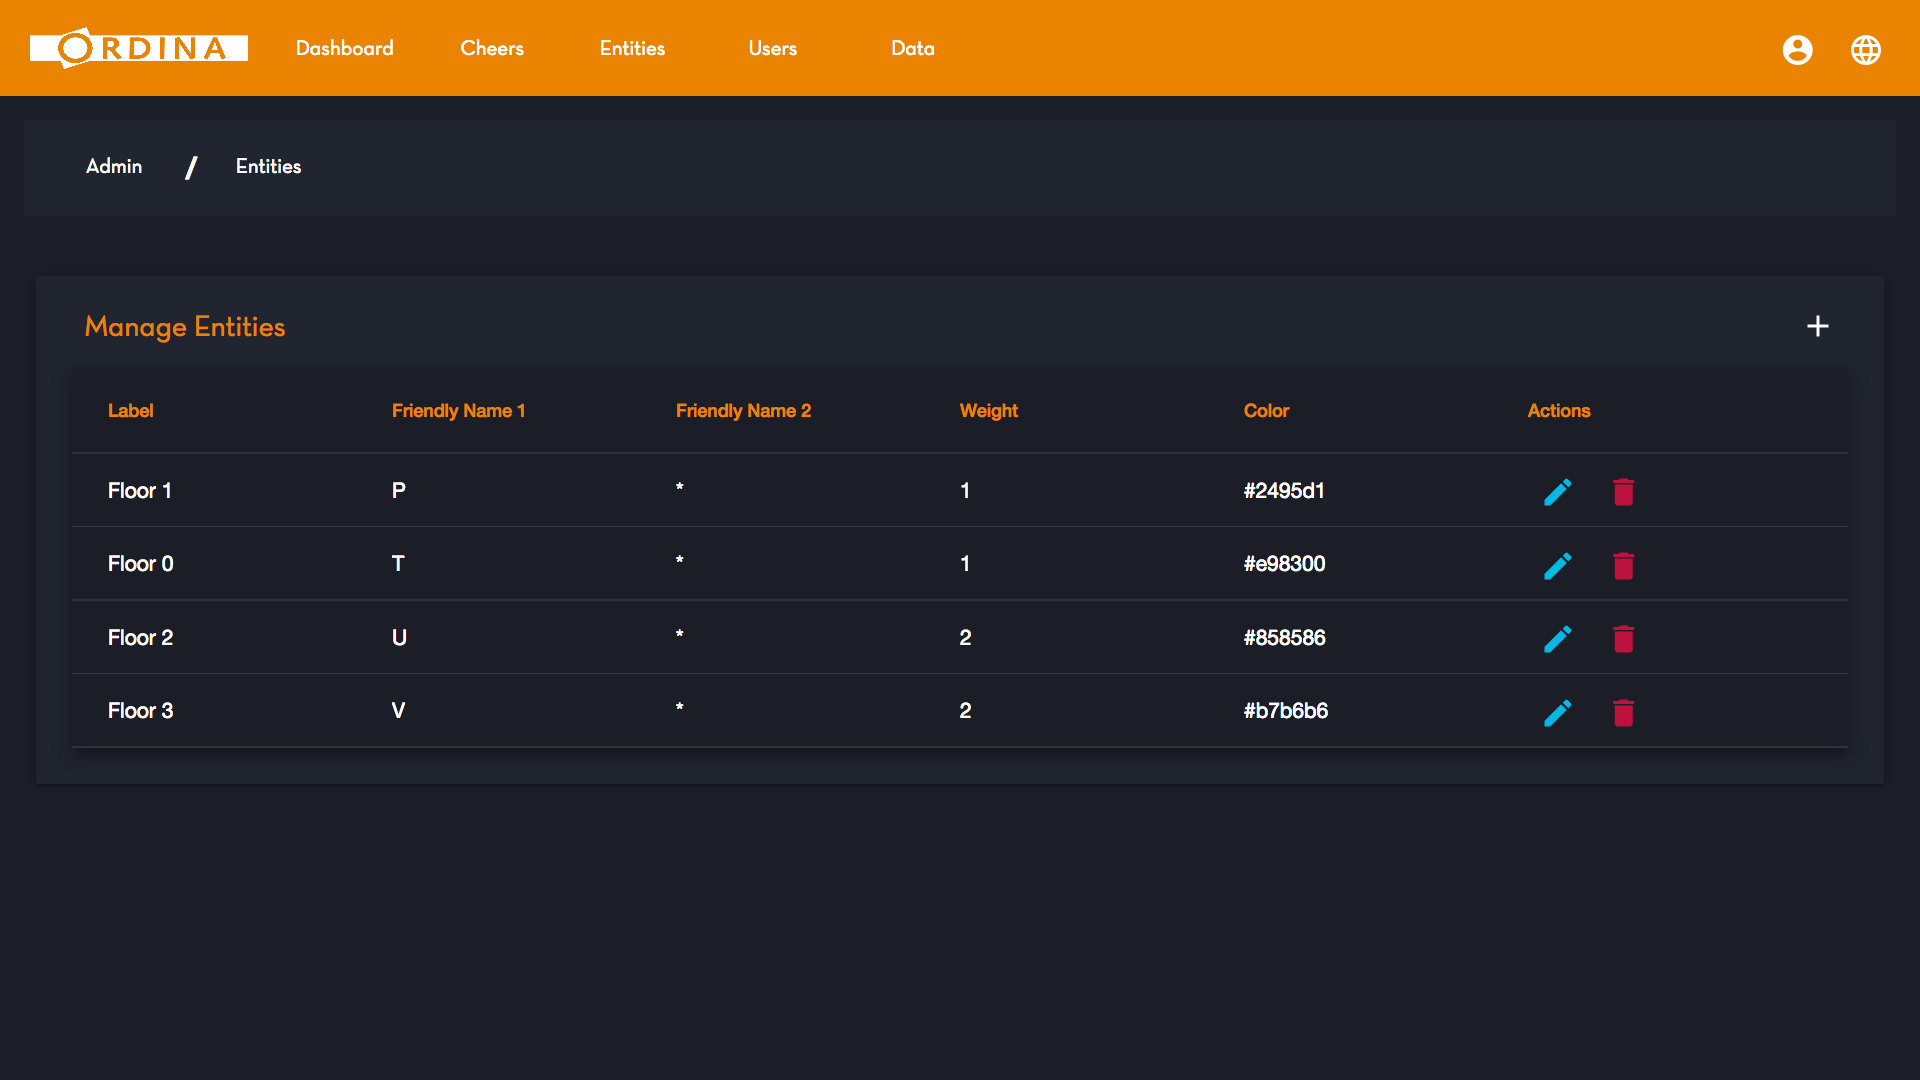
Task: Open the Cheers menu item
Action: click(492, 48)
